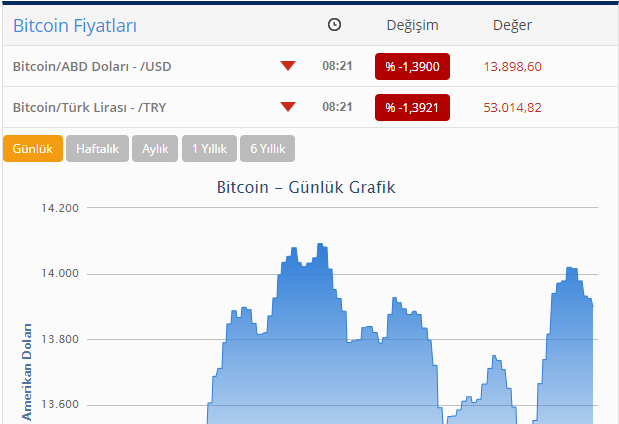The image size is (619, 424).
Task: Open the 6 Yıllık chart tab
Action: tap(267, 148)
